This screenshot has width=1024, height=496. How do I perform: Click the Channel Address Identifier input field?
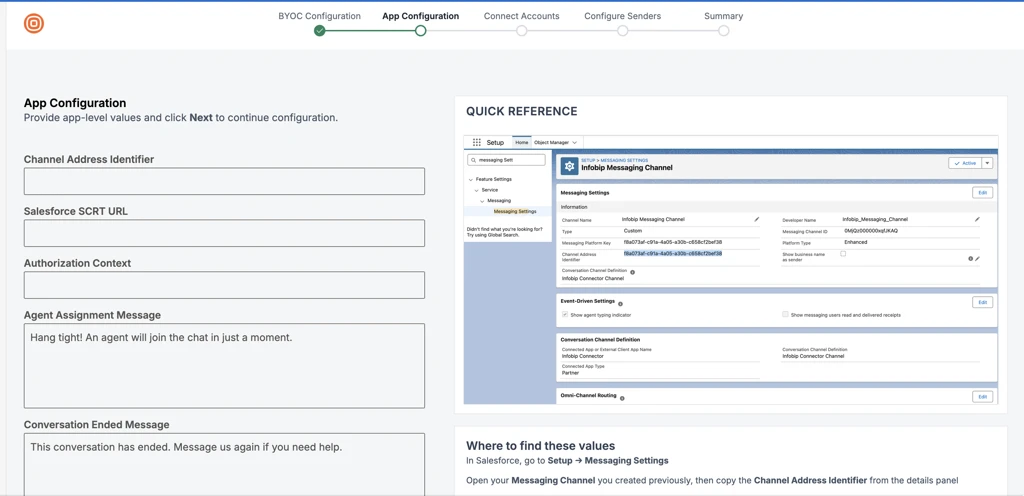click(x=224, y=181)
